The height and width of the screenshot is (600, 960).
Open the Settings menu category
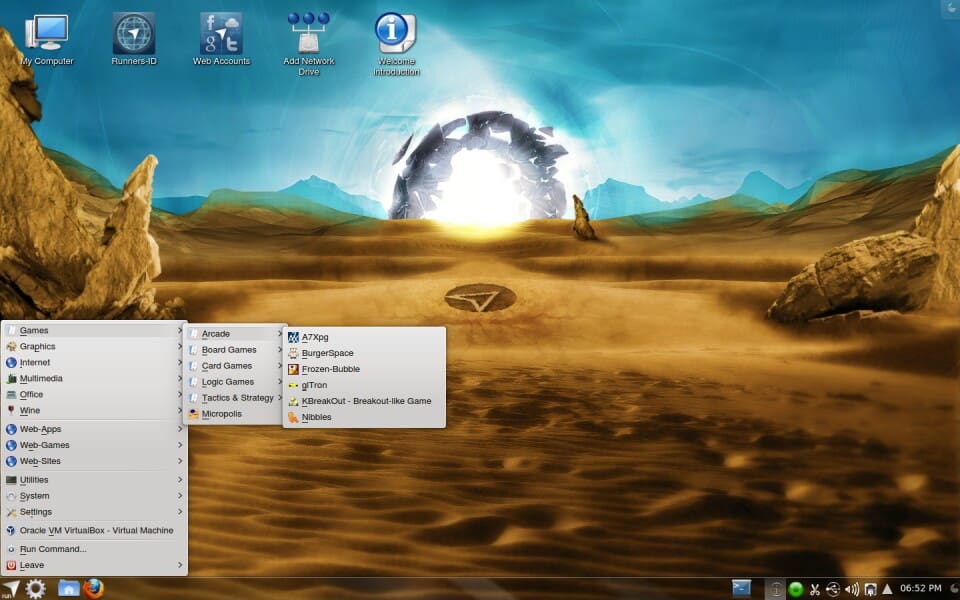pos(94,511)
